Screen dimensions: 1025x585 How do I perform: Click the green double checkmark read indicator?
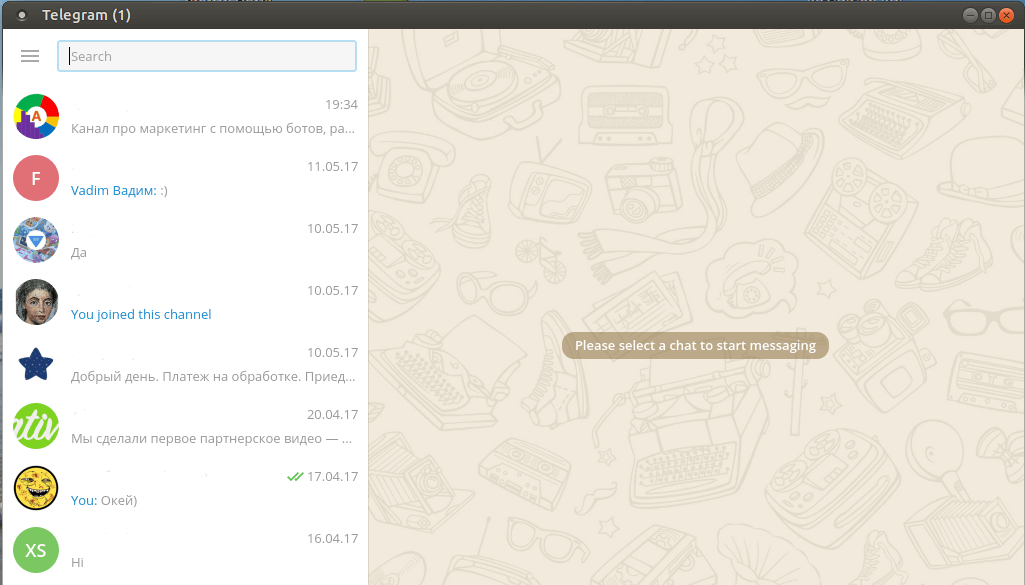tap(294, 477)
